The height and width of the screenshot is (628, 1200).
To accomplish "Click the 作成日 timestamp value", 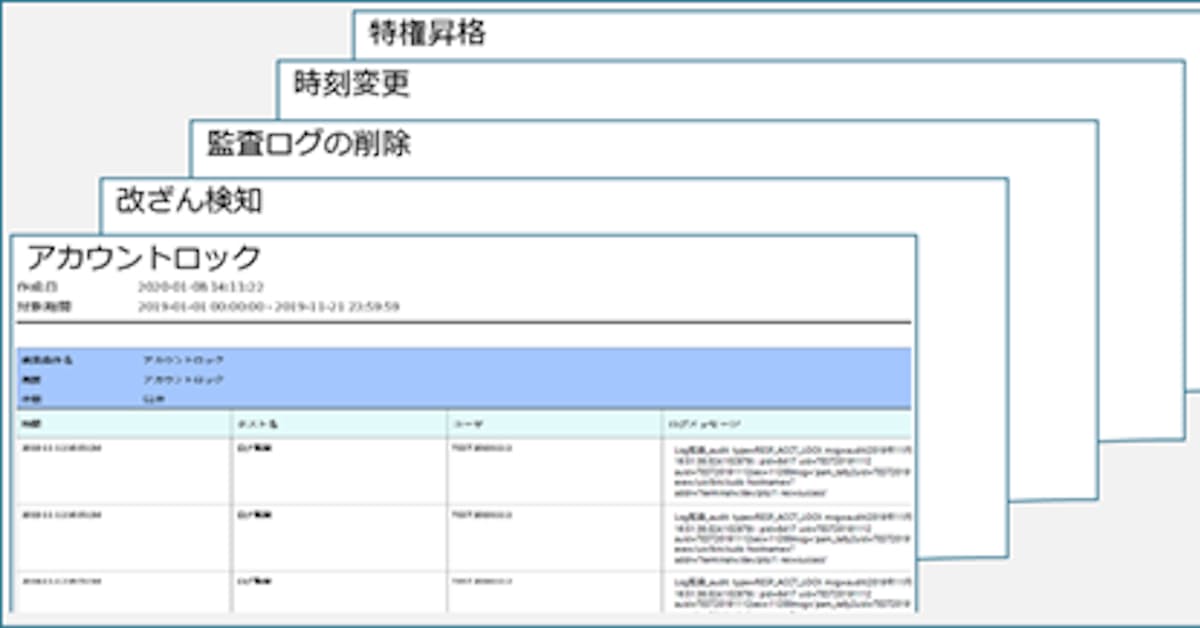I will tap(201, 287).
